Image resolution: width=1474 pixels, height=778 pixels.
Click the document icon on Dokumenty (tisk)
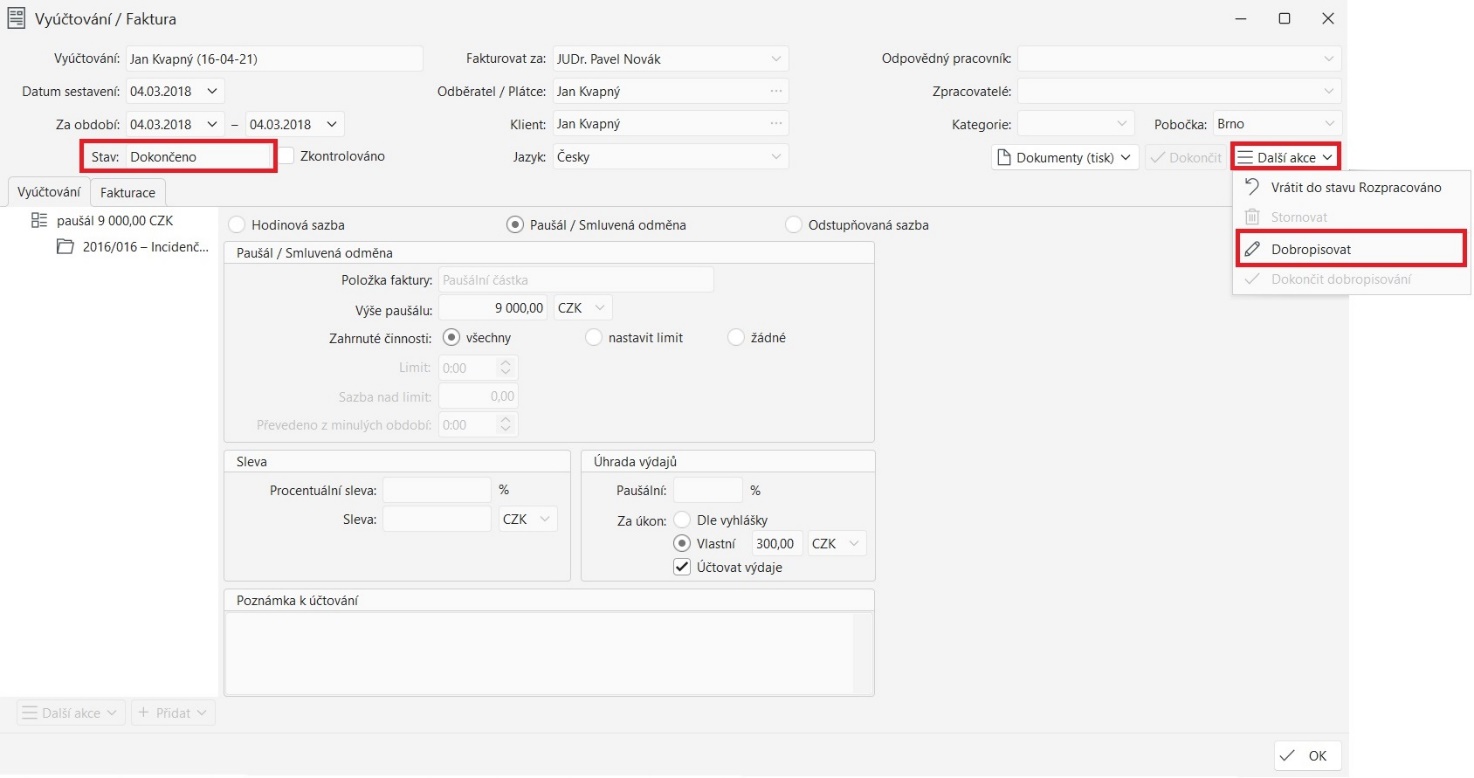click(1004, 158)
